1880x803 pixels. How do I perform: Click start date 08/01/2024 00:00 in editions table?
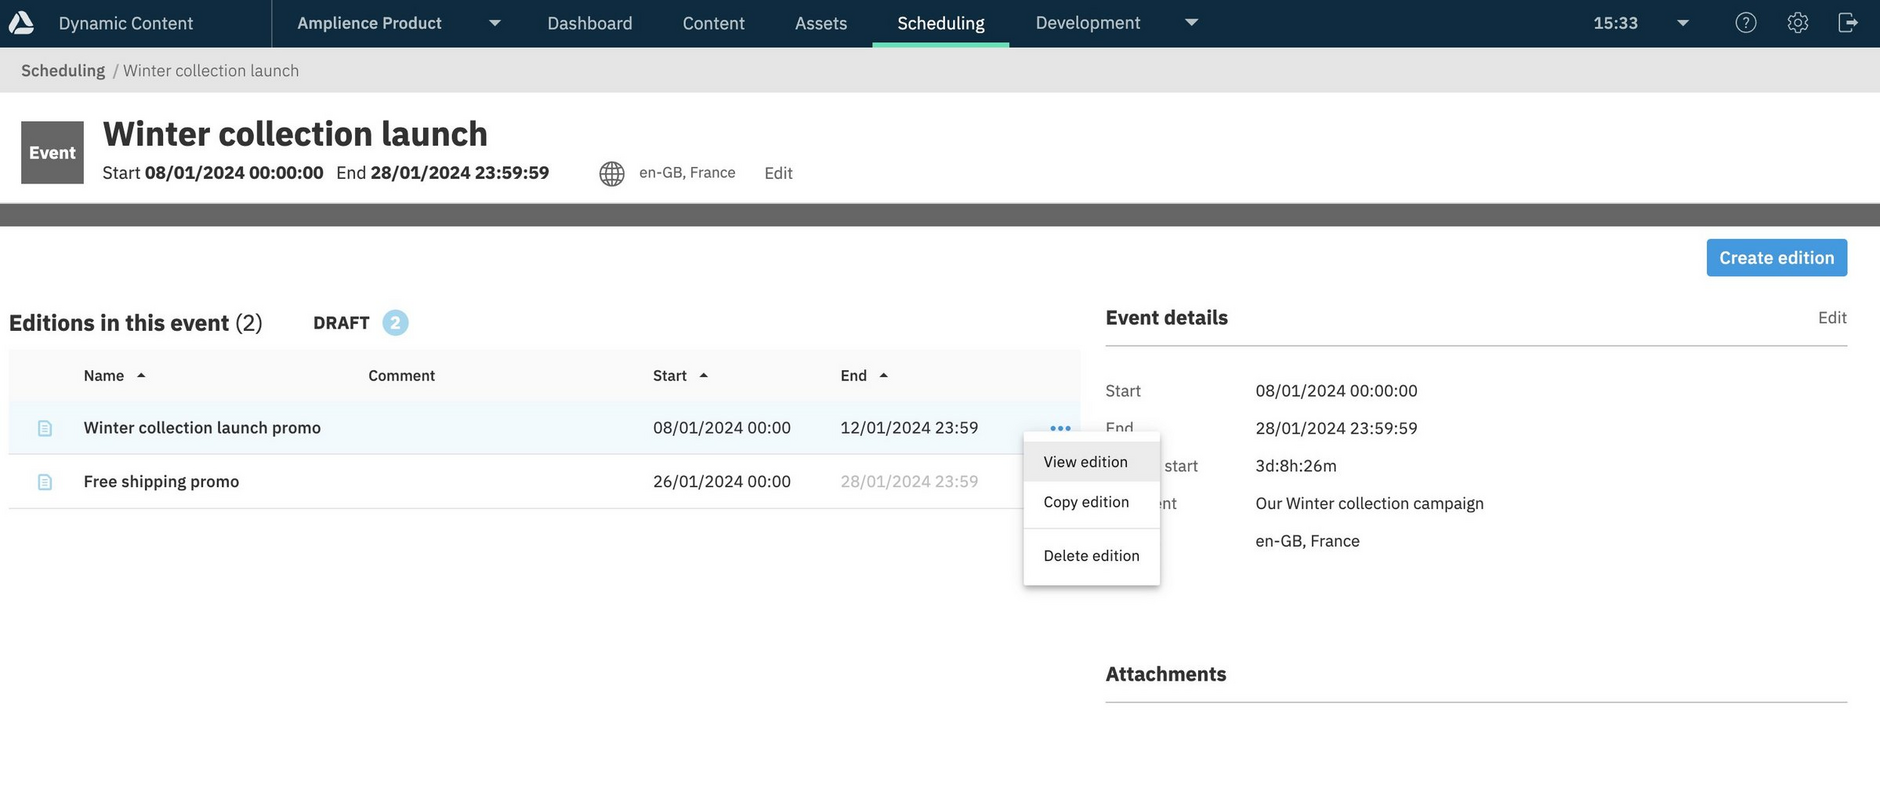point(722,428)
